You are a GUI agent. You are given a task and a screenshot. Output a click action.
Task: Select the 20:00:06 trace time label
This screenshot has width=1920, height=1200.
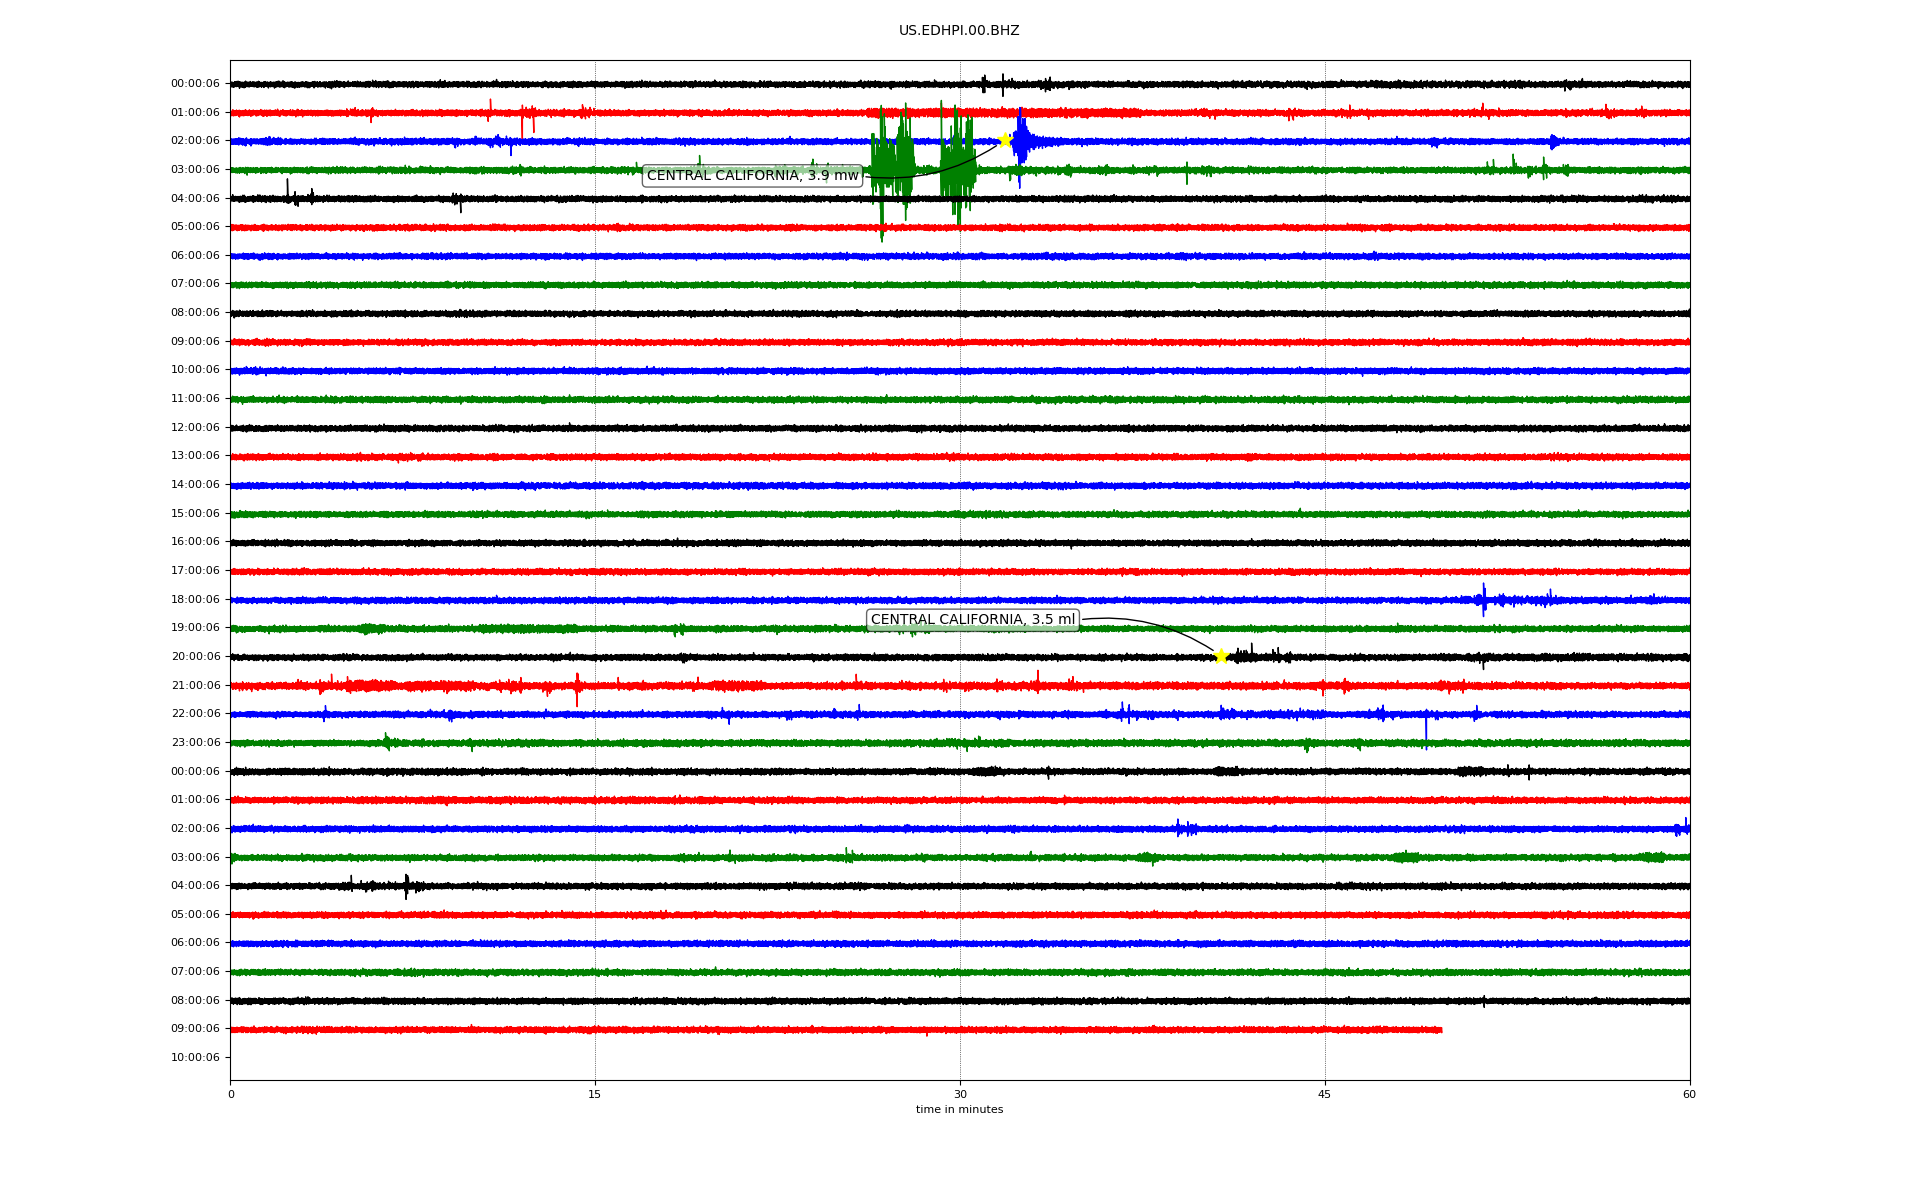(x=195, y=657)
